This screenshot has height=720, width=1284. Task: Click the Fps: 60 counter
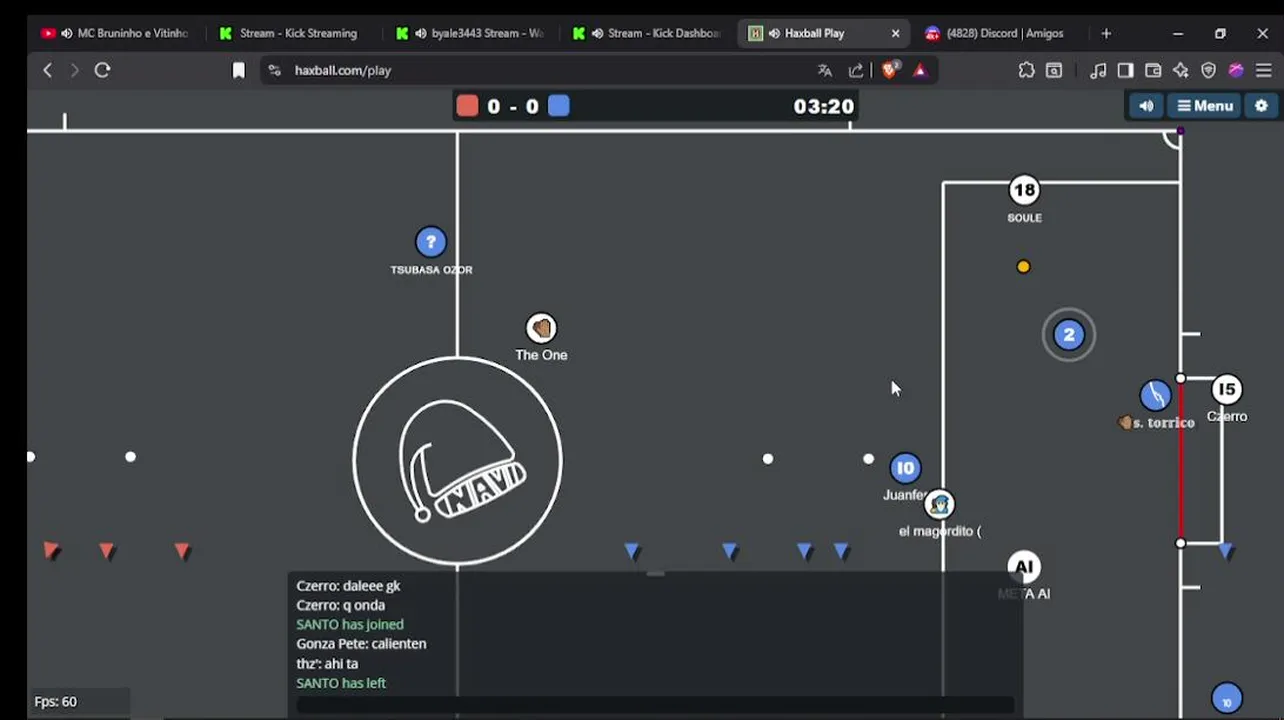[56, 702]
